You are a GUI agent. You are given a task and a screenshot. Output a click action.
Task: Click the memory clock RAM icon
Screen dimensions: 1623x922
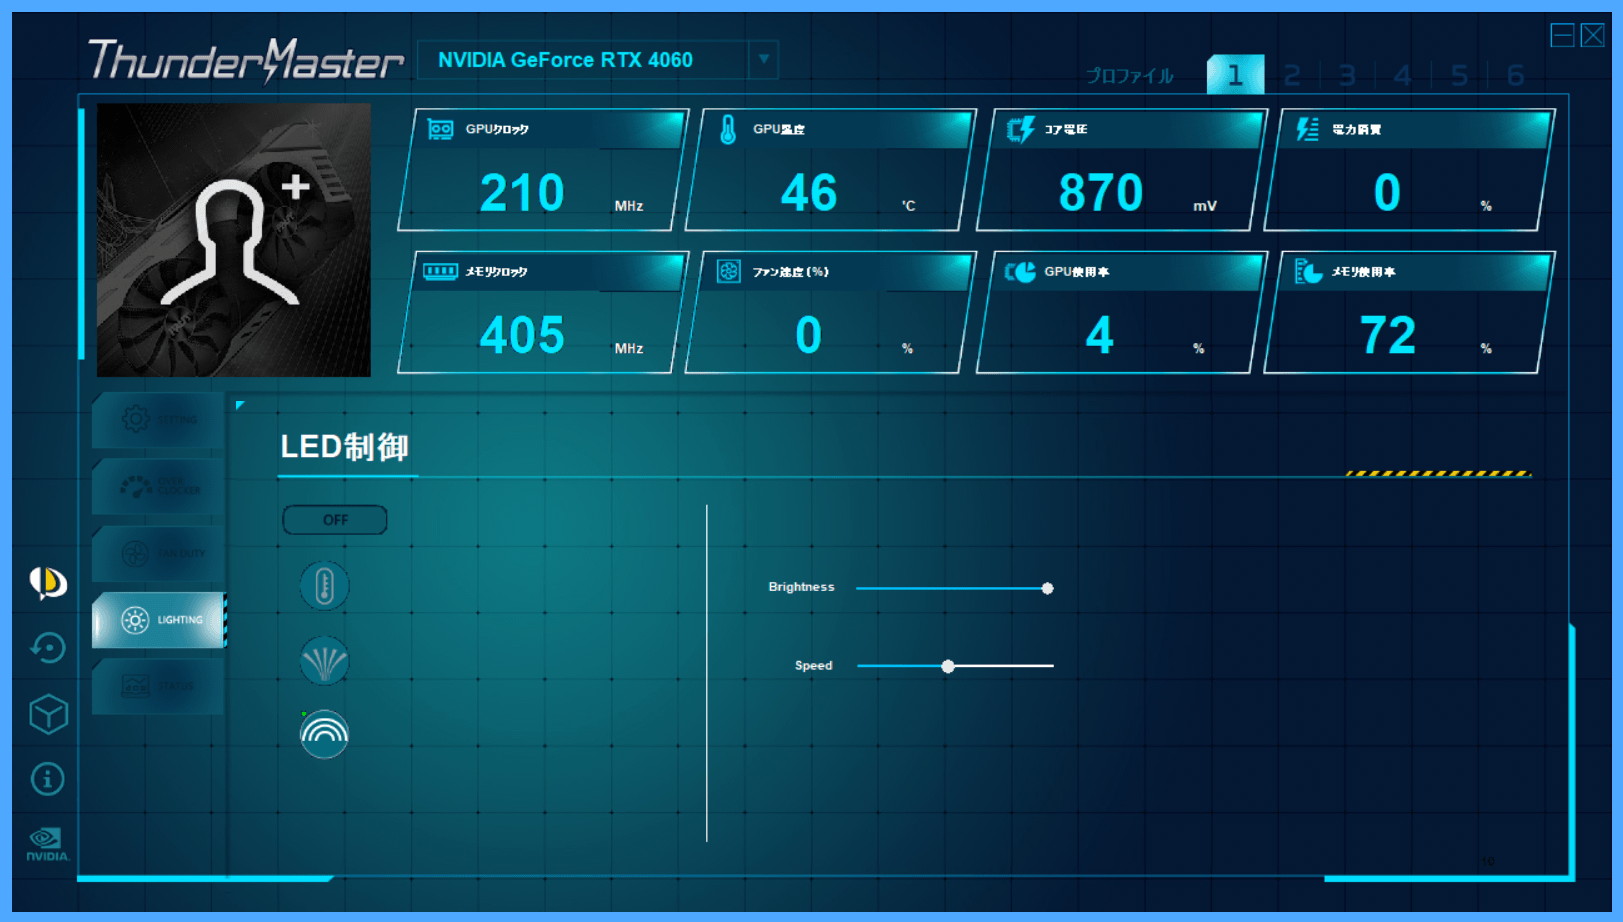[x=440, y=271]
